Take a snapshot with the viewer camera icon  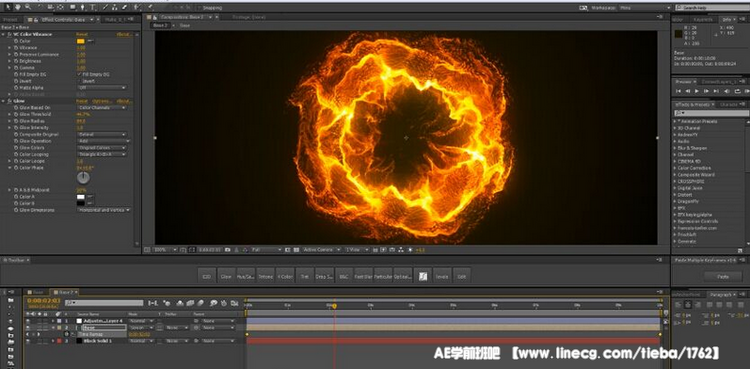pyautogui.click(x=228, y=250)
